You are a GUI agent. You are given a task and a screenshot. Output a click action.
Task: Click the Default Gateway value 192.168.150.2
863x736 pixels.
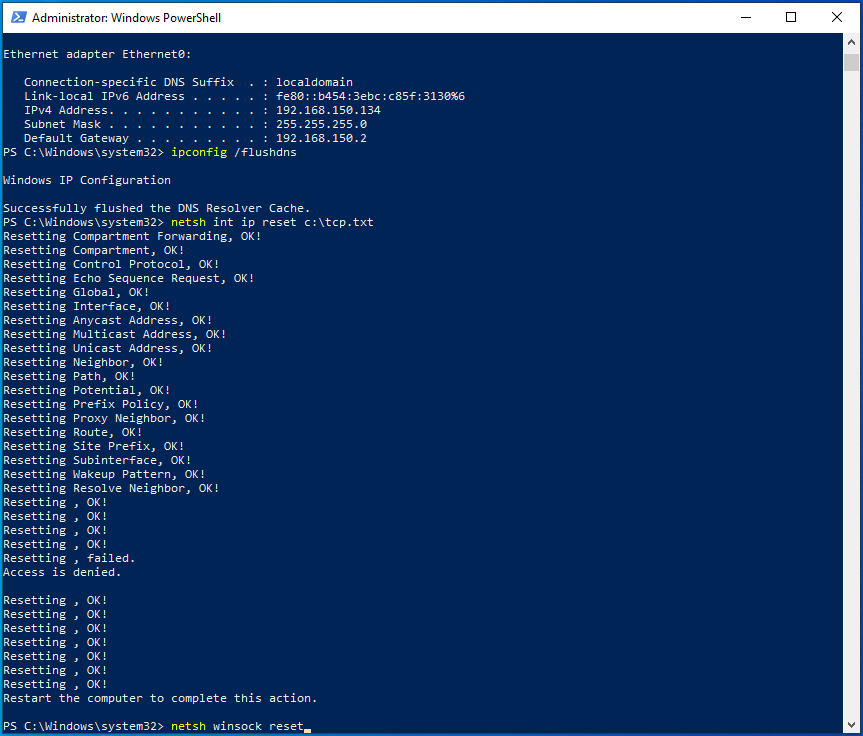[321, 138]
